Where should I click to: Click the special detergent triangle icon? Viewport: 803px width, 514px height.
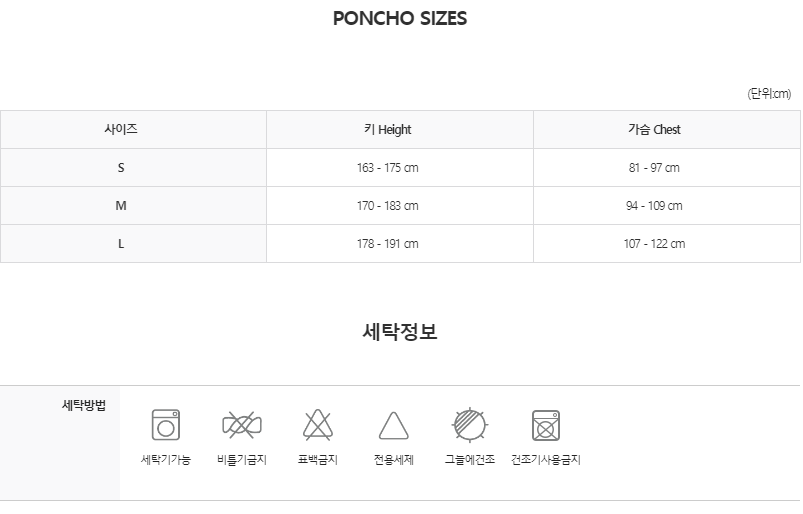pyautogui.click(x=394, y=425)
